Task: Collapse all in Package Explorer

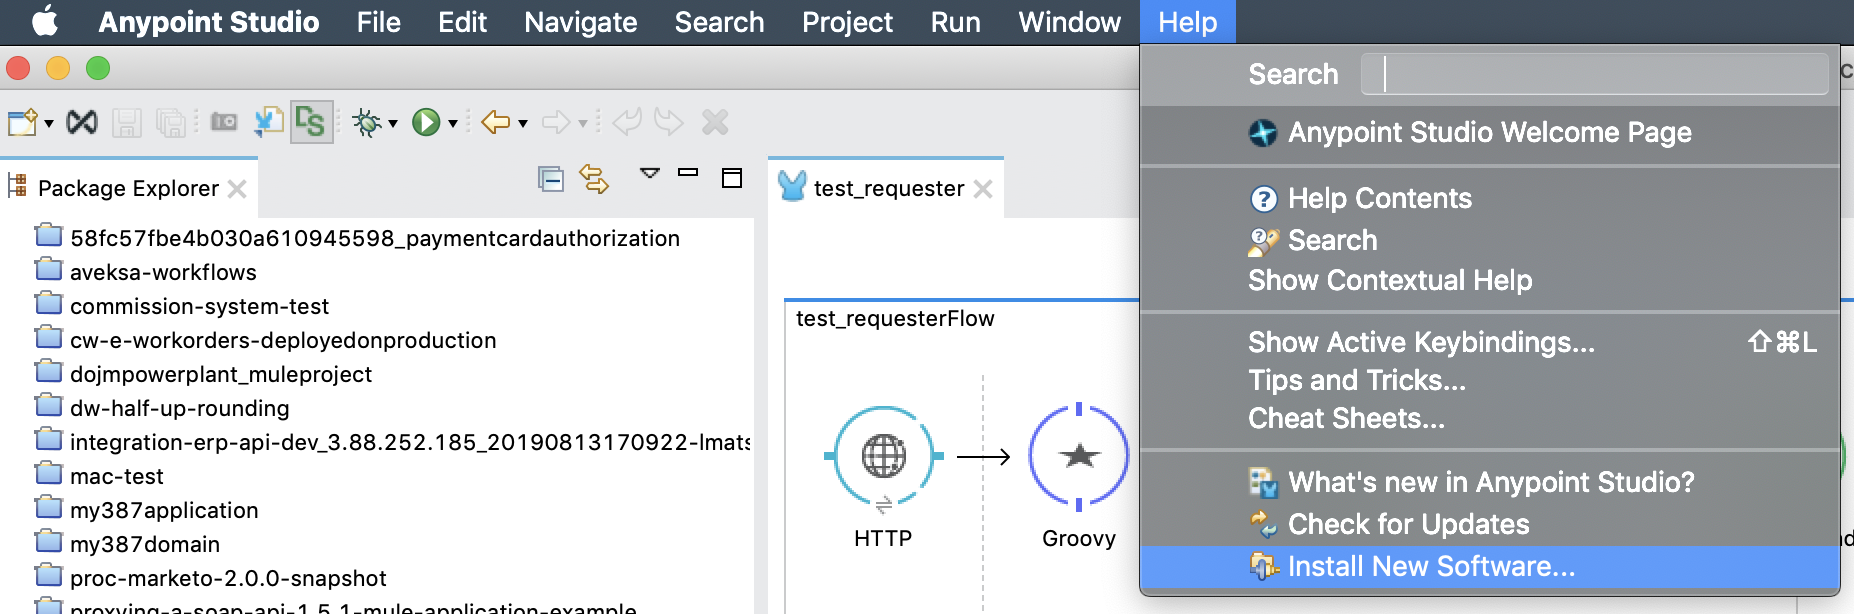Action: coord(550,179)
